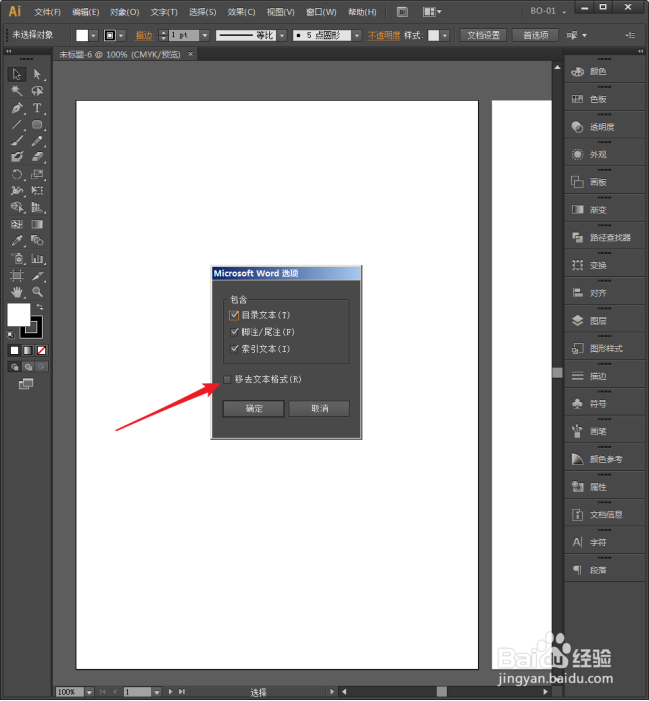Open the 颜色 (Color) panel
The height and width of the screenshot is (701, 649).
tap(605, 72)
